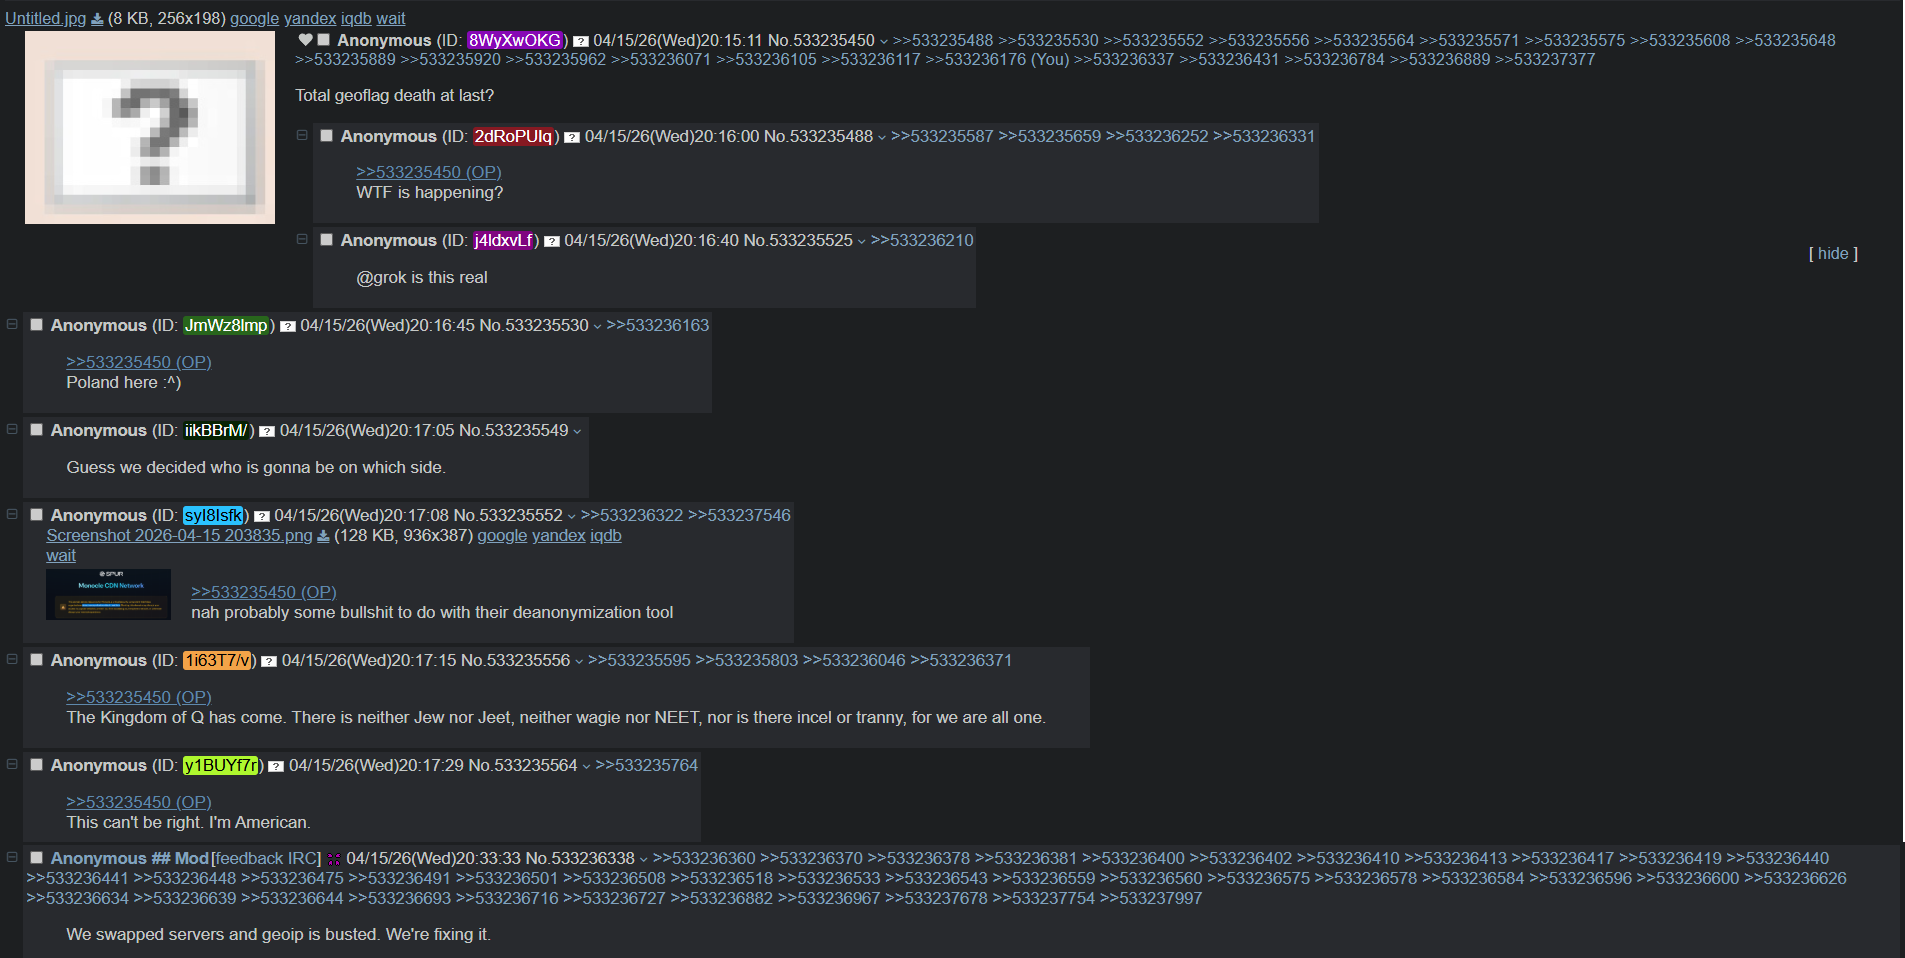Select checkbox for the Anonymous ## Mod post
This screenshot has height=958, width=1905.
pyautogui.click(x=37, y=858)
